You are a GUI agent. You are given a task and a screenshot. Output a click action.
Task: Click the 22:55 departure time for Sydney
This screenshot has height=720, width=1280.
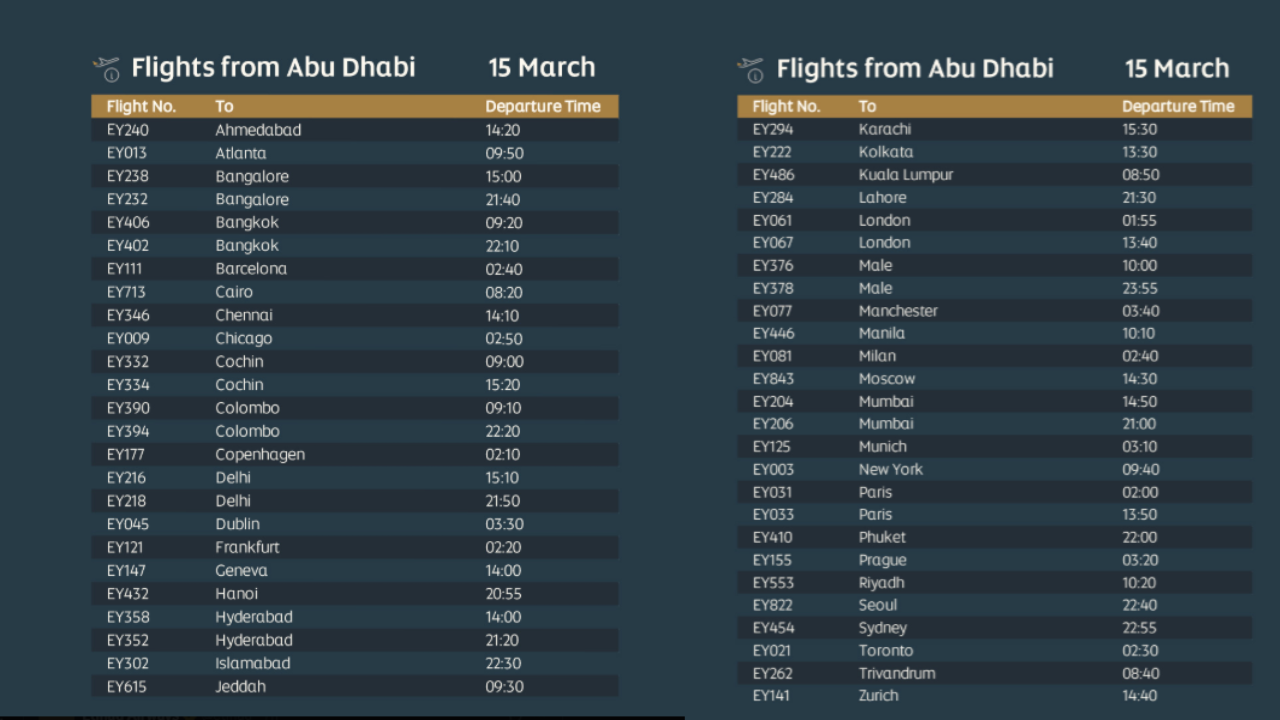(x=1140, y=628)
